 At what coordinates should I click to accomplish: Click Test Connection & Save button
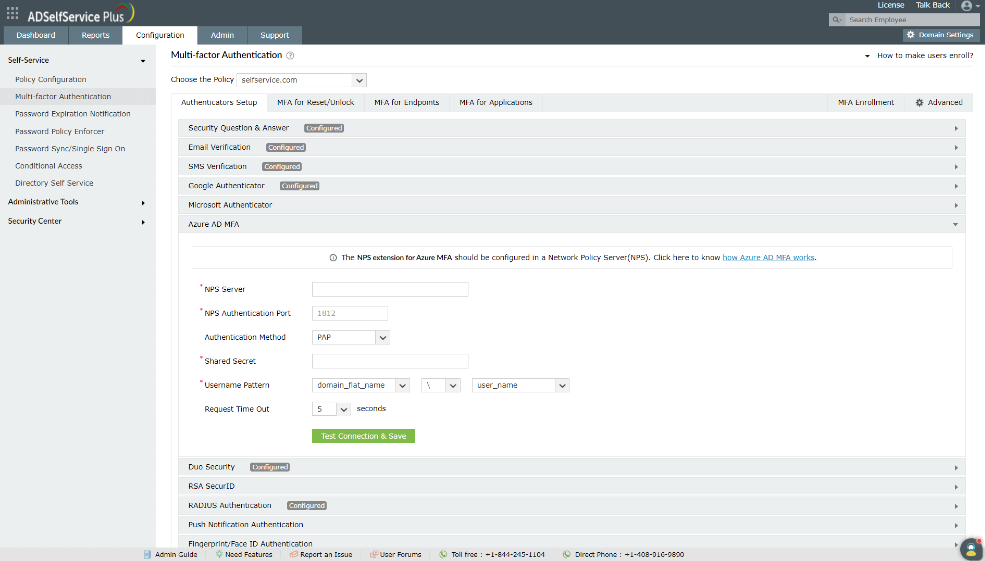click(x=363, y=436)
